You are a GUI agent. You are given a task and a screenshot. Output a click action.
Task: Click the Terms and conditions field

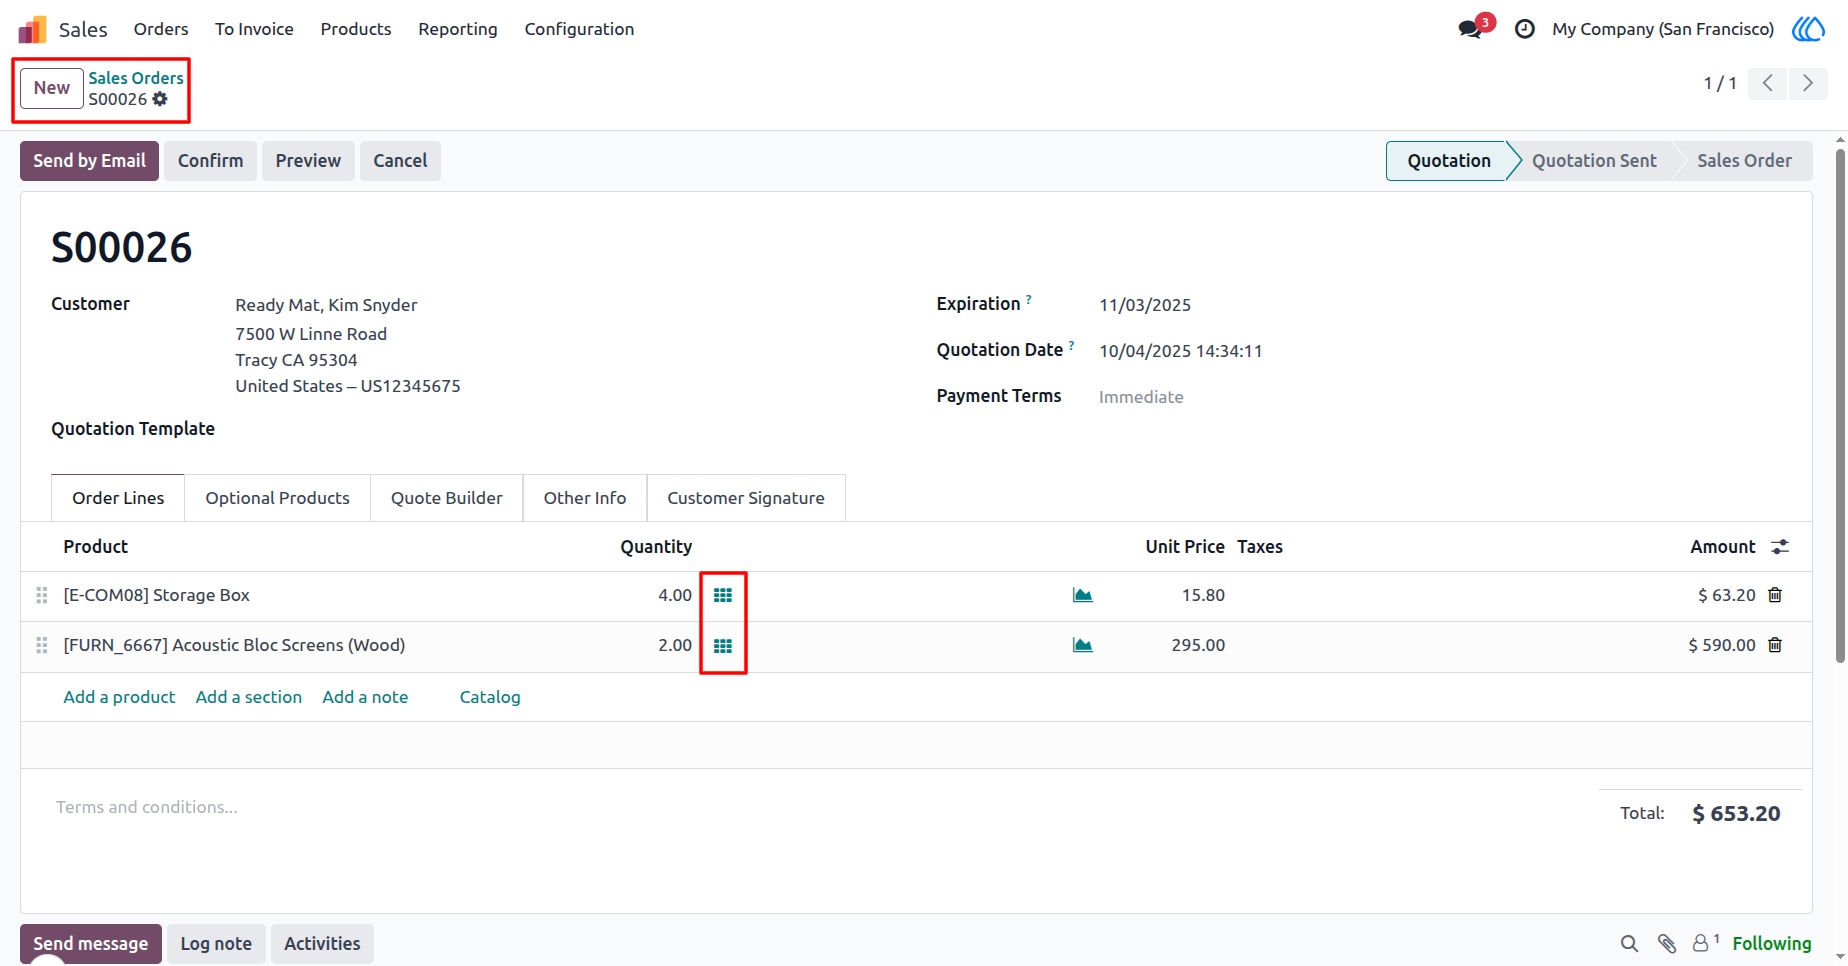pyautogui.click(x=147, y=807)
